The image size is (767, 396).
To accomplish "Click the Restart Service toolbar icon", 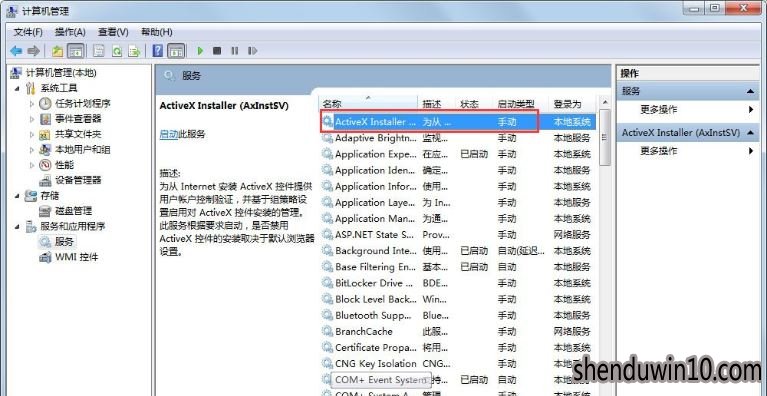I will (252, 51).
